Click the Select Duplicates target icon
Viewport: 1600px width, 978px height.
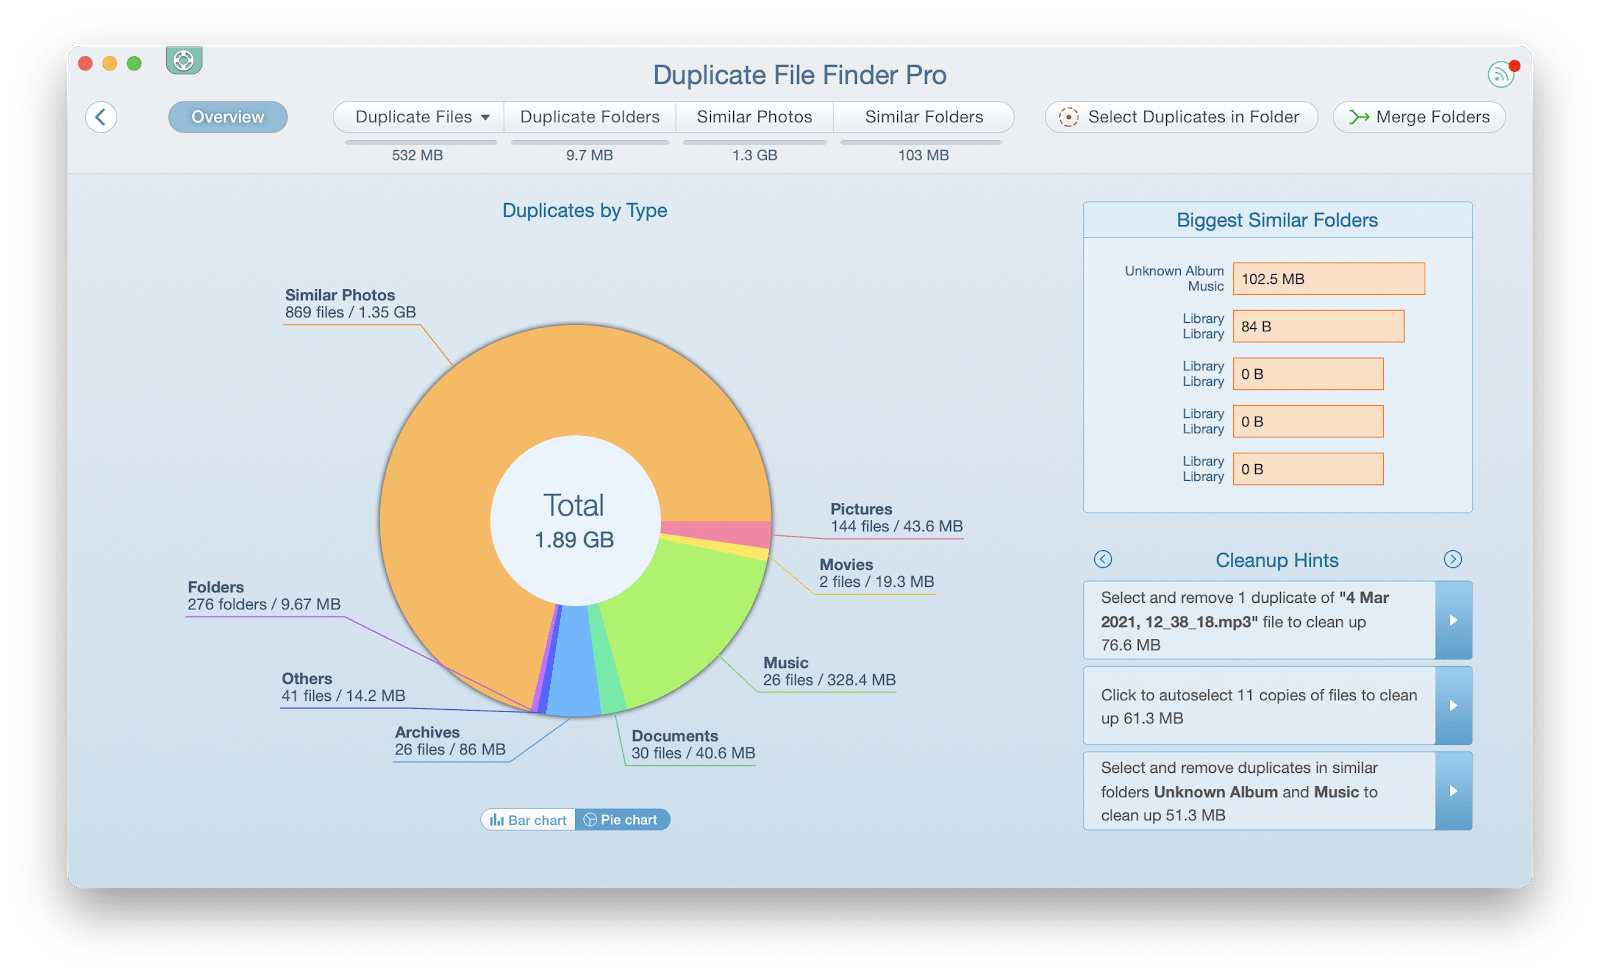[1069, 117]
